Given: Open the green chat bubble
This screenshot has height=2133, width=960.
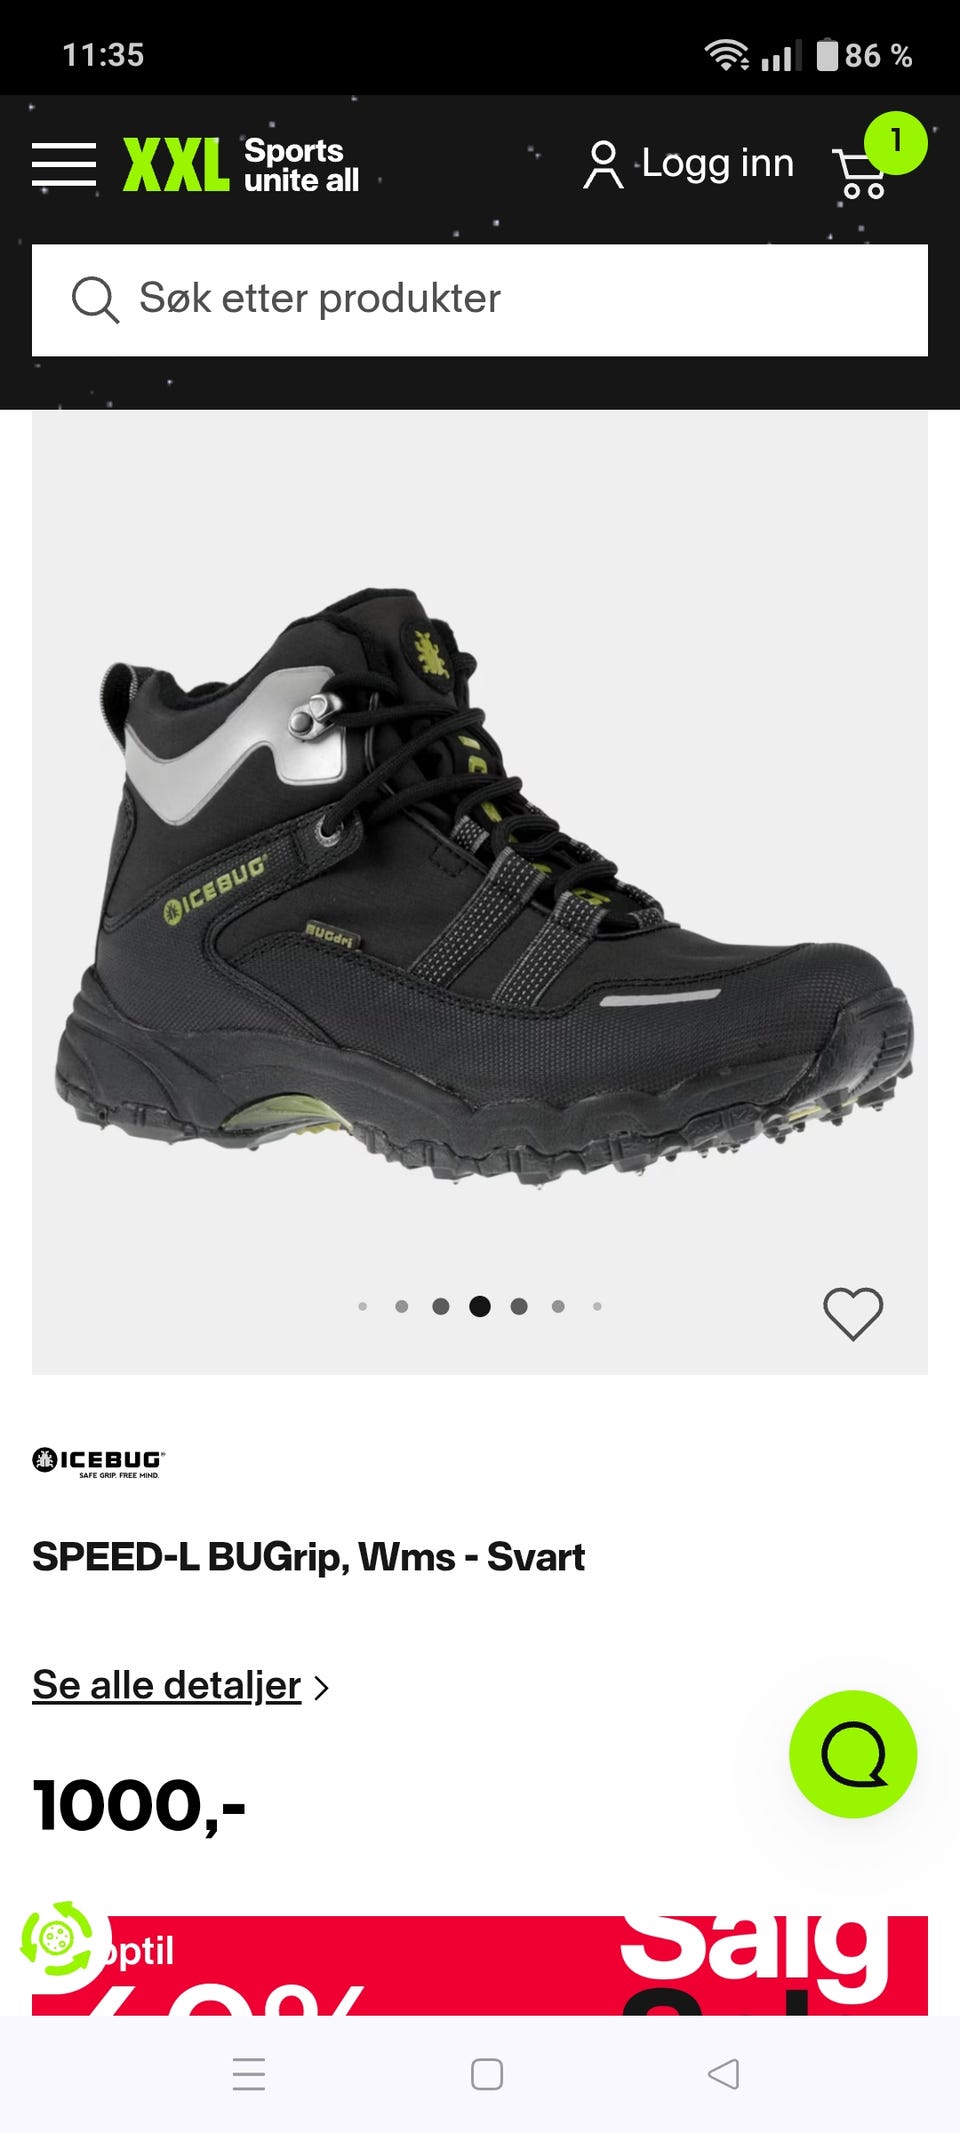Looking at the screenshot, I should click(853, 1754).
